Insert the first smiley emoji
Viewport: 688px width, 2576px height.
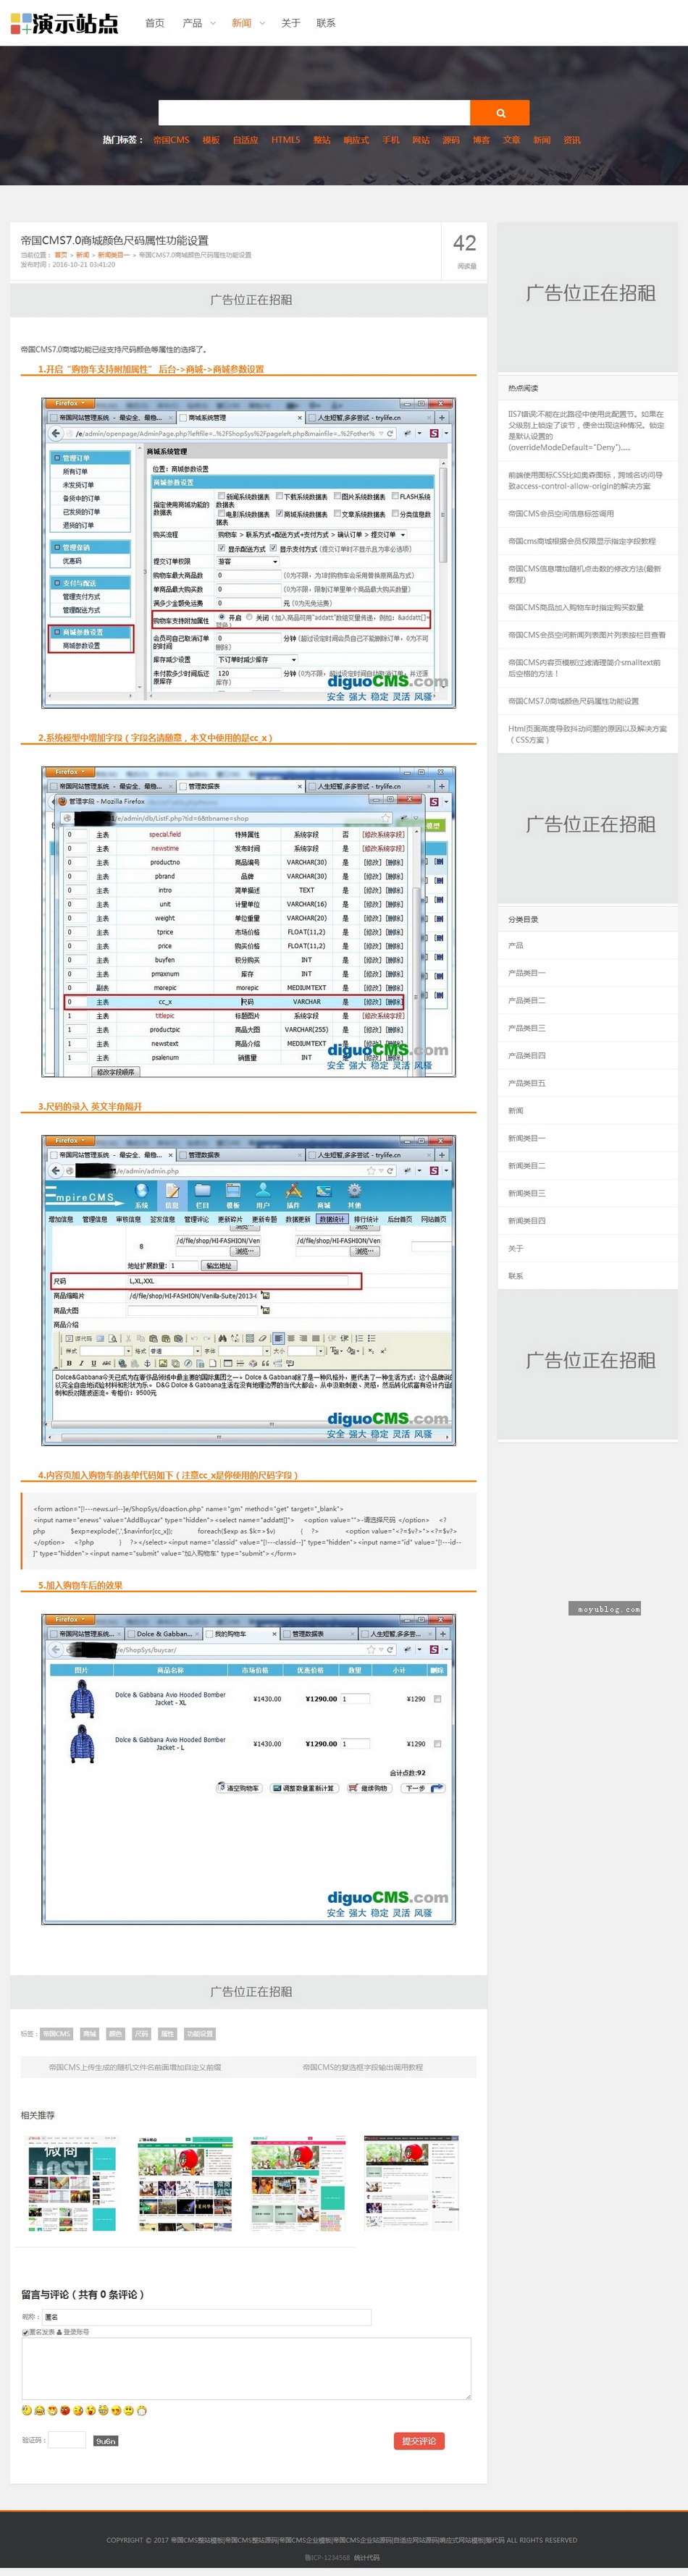[x=27, y=2410]
